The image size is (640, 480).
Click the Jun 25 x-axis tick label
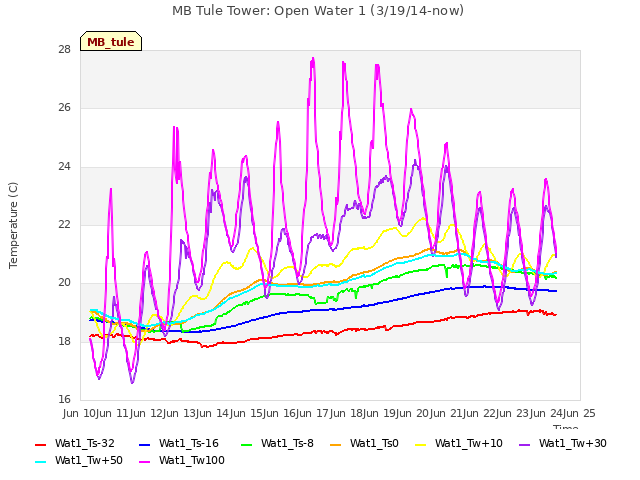coord(580,413)
